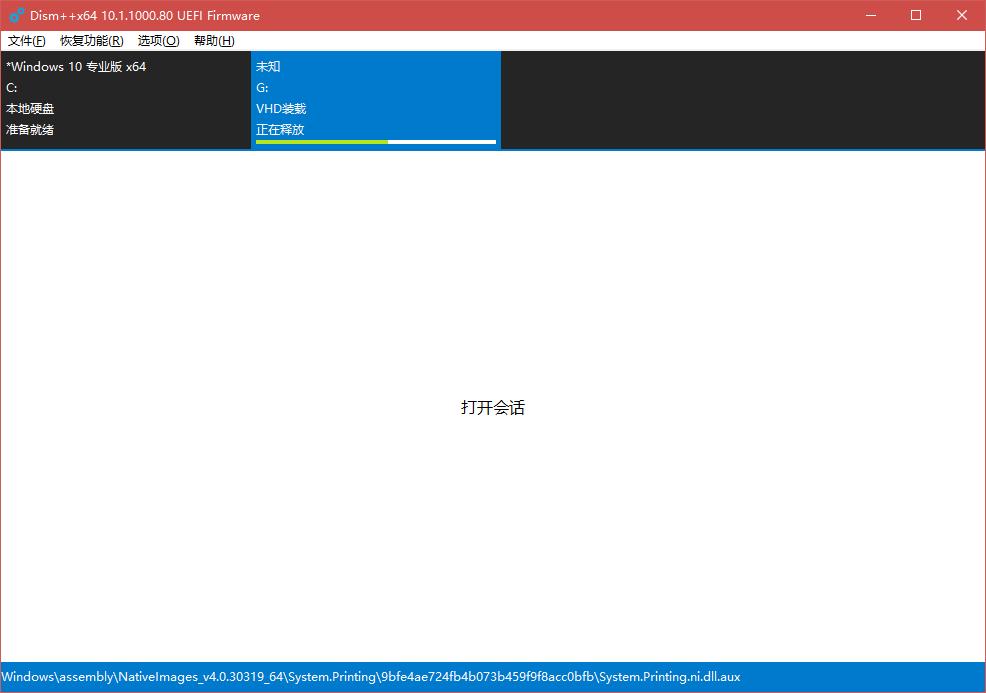The image size is (986, 693).
Task: Click the 正在释放 status text
Action: [280, 130]
